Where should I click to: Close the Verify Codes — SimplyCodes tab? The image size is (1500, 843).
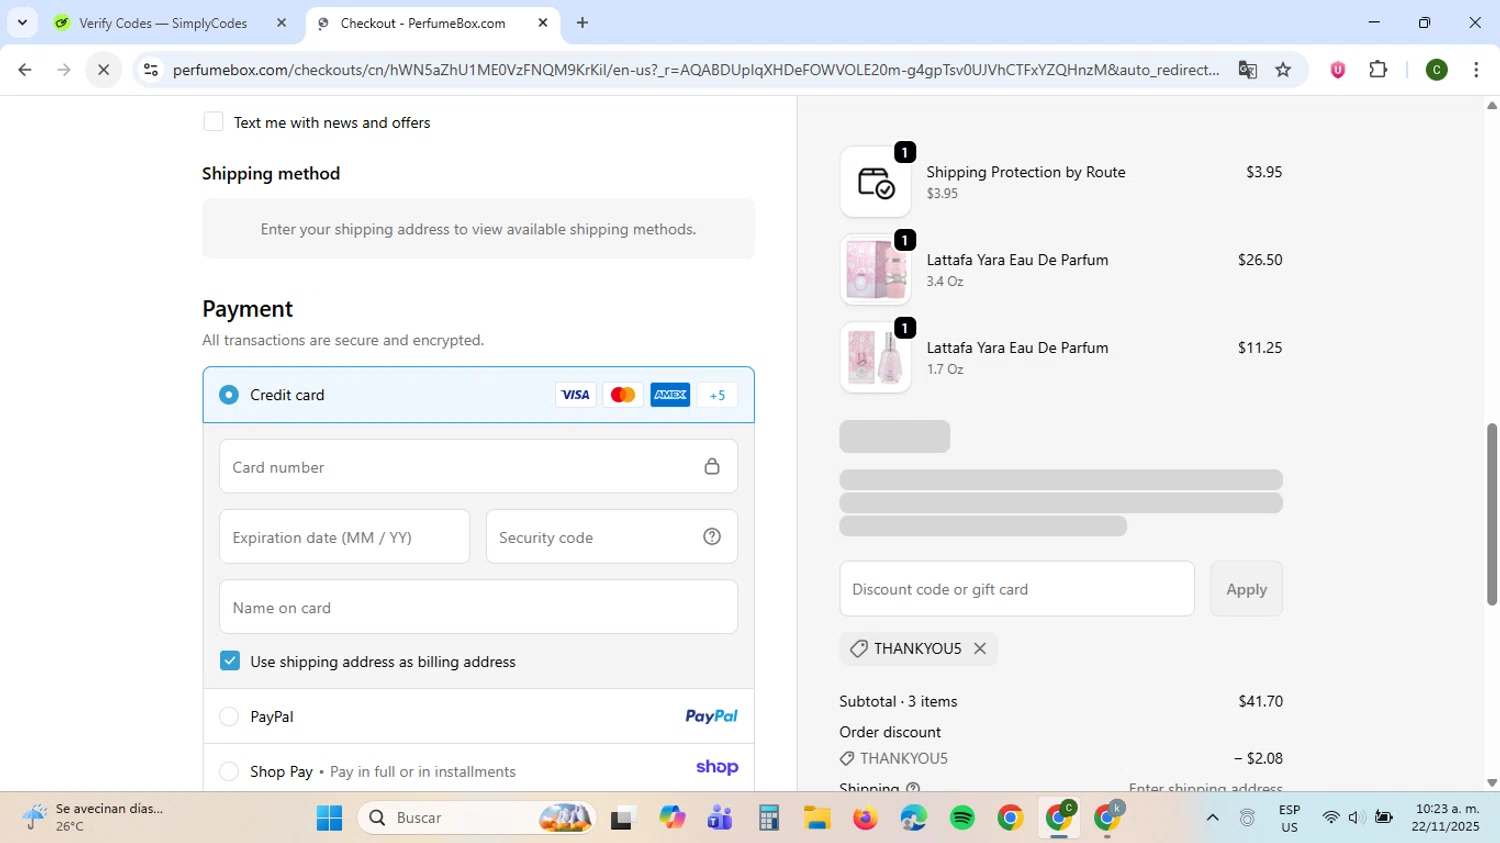point(281,23)
